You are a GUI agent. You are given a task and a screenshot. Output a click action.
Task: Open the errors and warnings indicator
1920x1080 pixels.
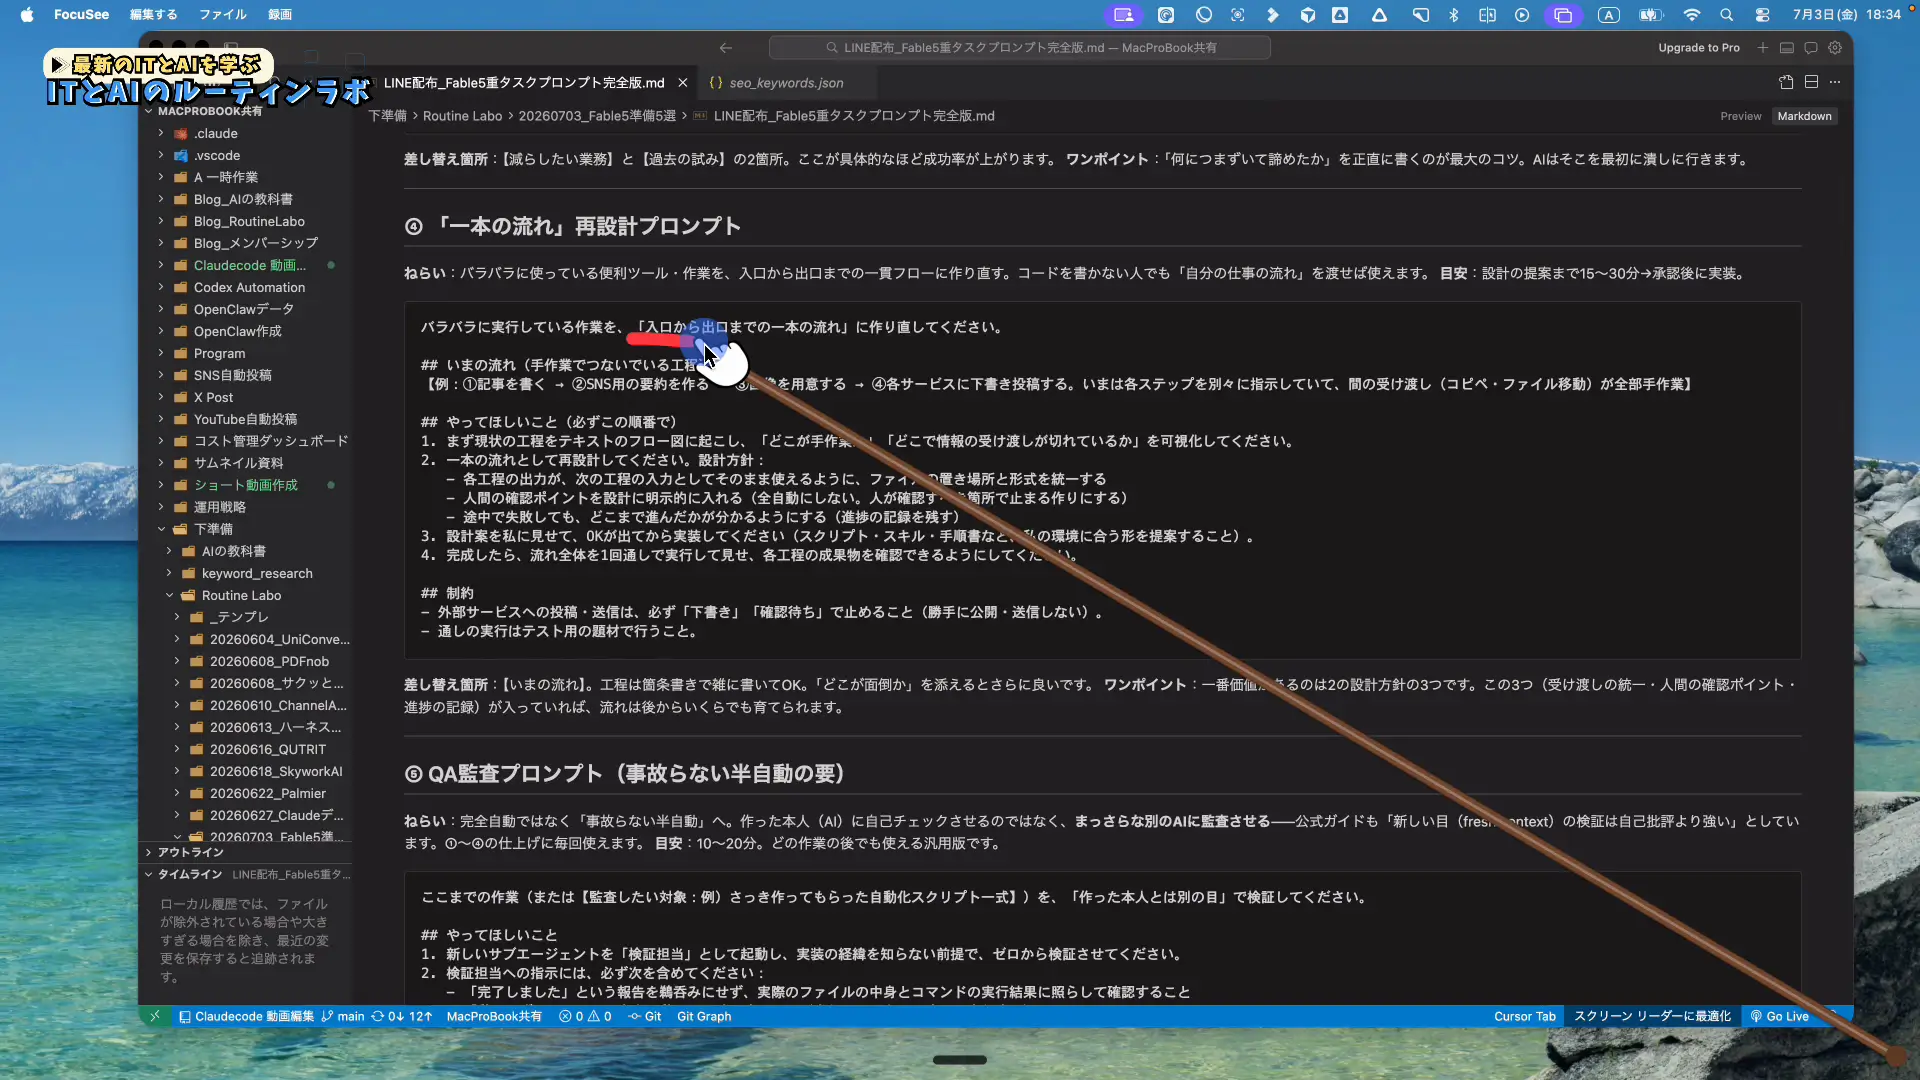[x=585, y=1016]
